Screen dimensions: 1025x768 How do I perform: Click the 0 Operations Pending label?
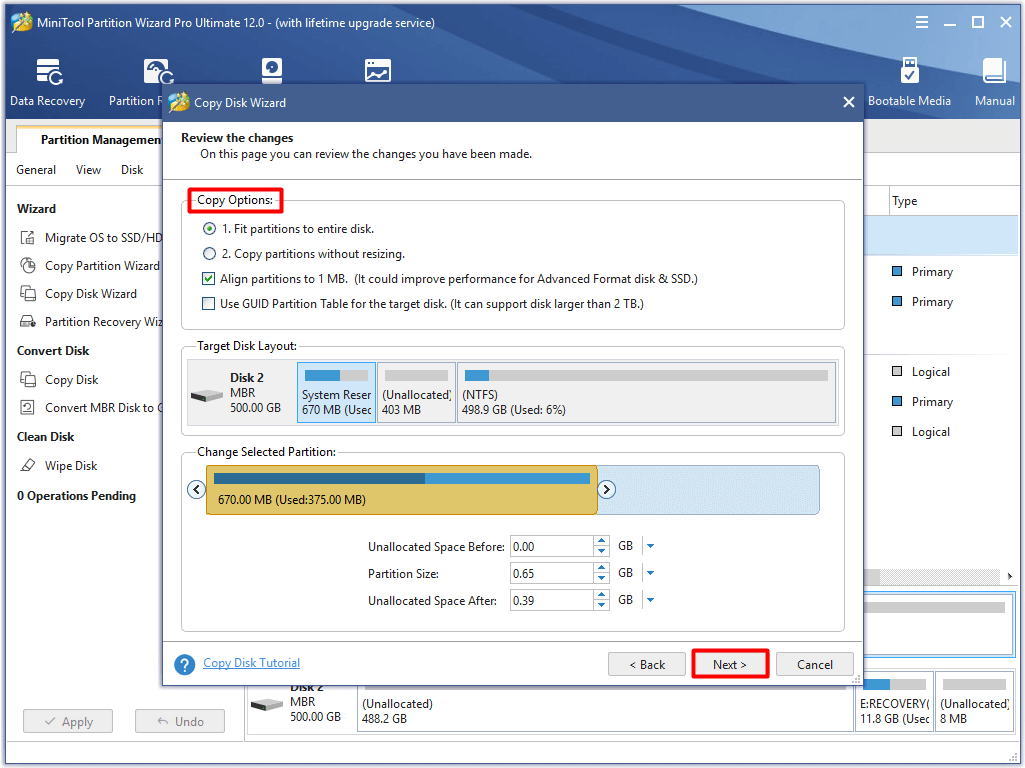[76, 496]
